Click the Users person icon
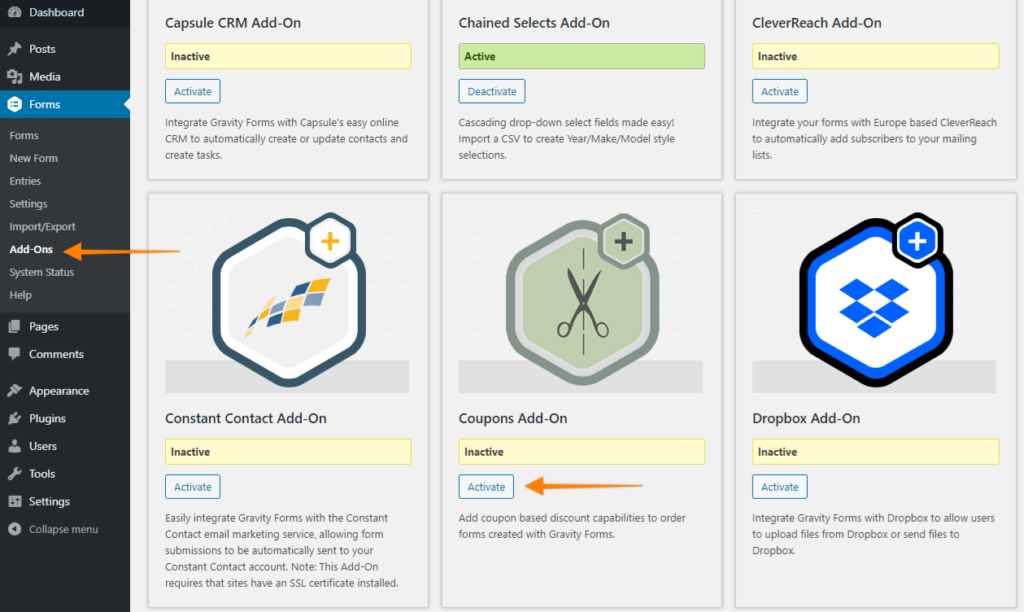This screenshot has width=1024, height=612. [14, 446]
